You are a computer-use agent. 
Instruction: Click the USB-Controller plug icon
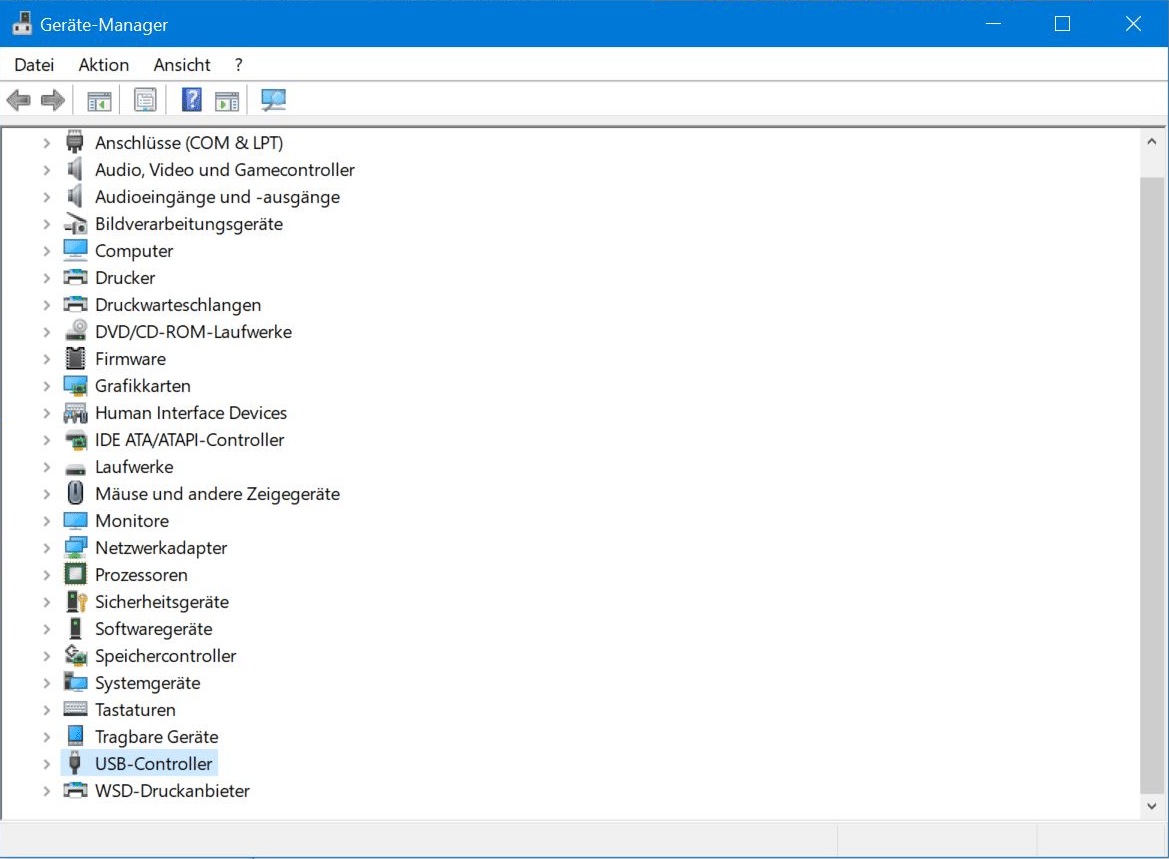(75, 763)
